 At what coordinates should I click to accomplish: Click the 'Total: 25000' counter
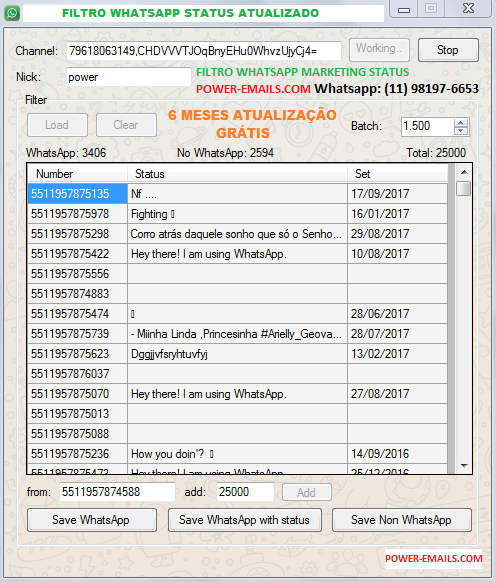pyautogui.click(x=436, y=153)
